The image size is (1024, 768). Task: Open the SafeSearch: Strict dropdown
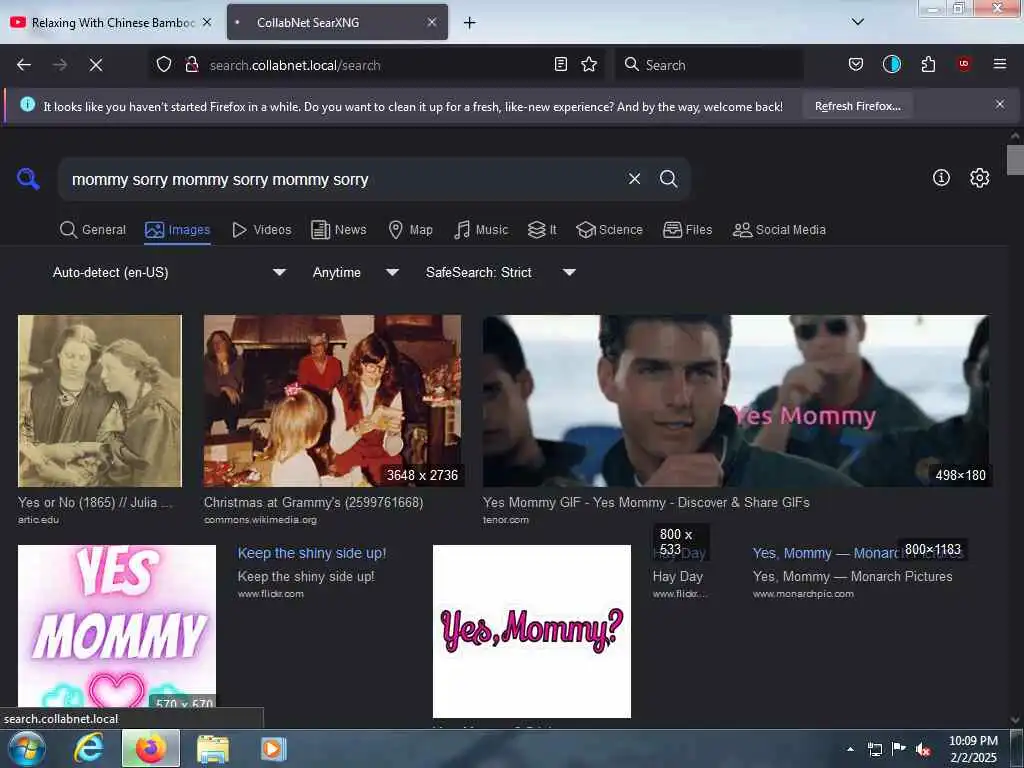500,272
